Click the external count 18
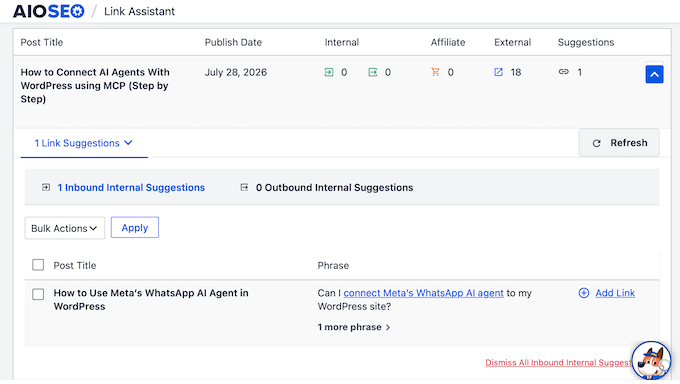This screenshot has height=384, width=680. coord(516,72)
